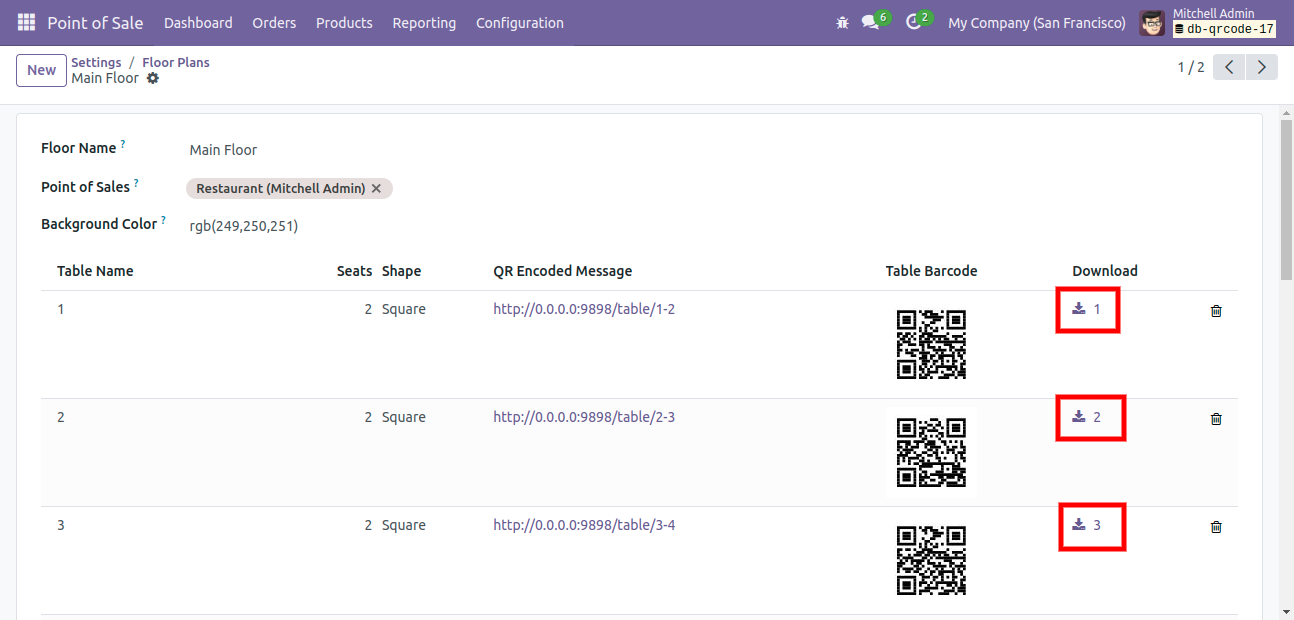Click the company switcher My Company (San Francisco)

pyautogui.click(x=1037, y=22)
